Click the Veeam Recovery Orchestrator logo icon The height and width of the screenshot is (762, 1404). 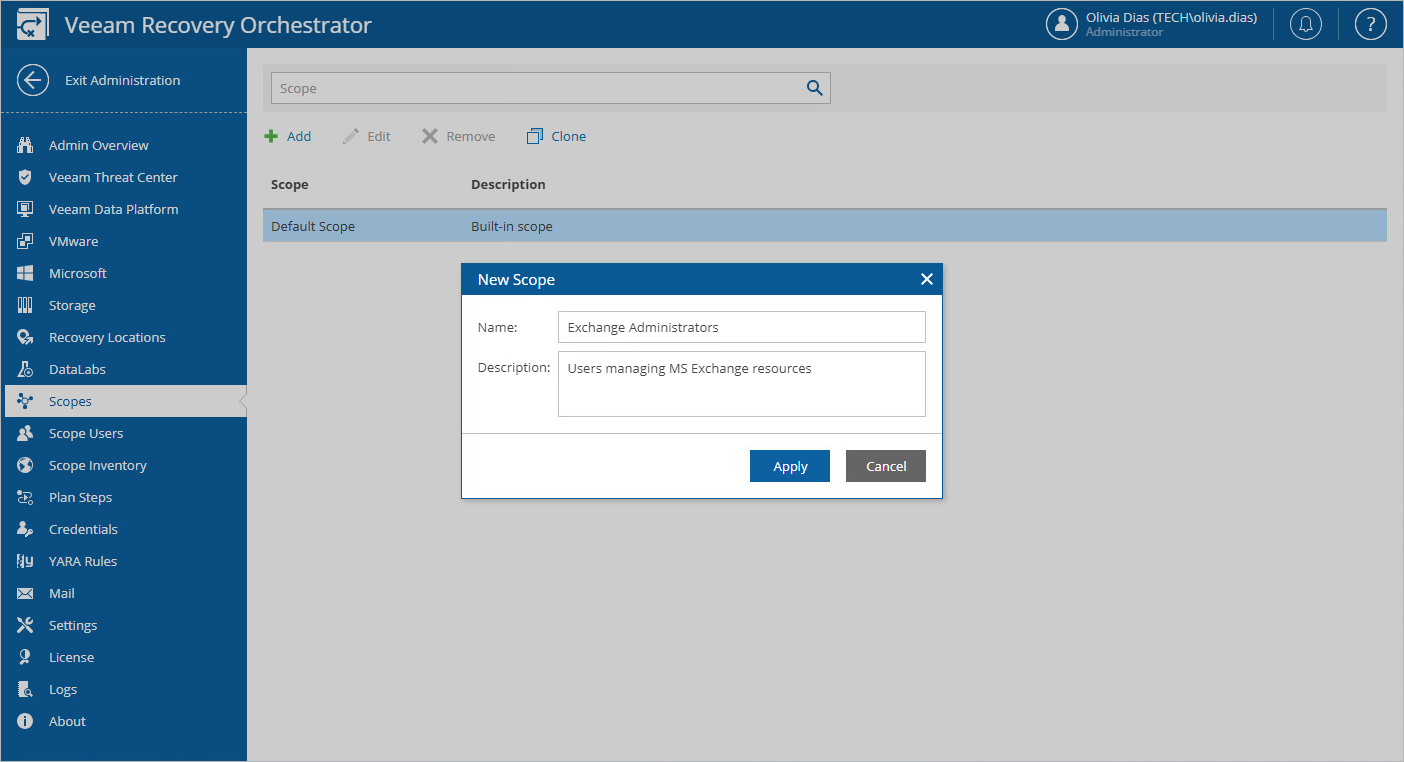tap(33, 25)
